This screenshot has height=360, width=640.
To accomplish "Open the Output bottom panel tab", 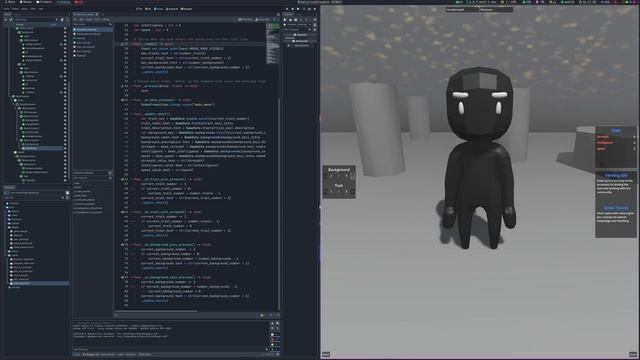I will (76, 354).
